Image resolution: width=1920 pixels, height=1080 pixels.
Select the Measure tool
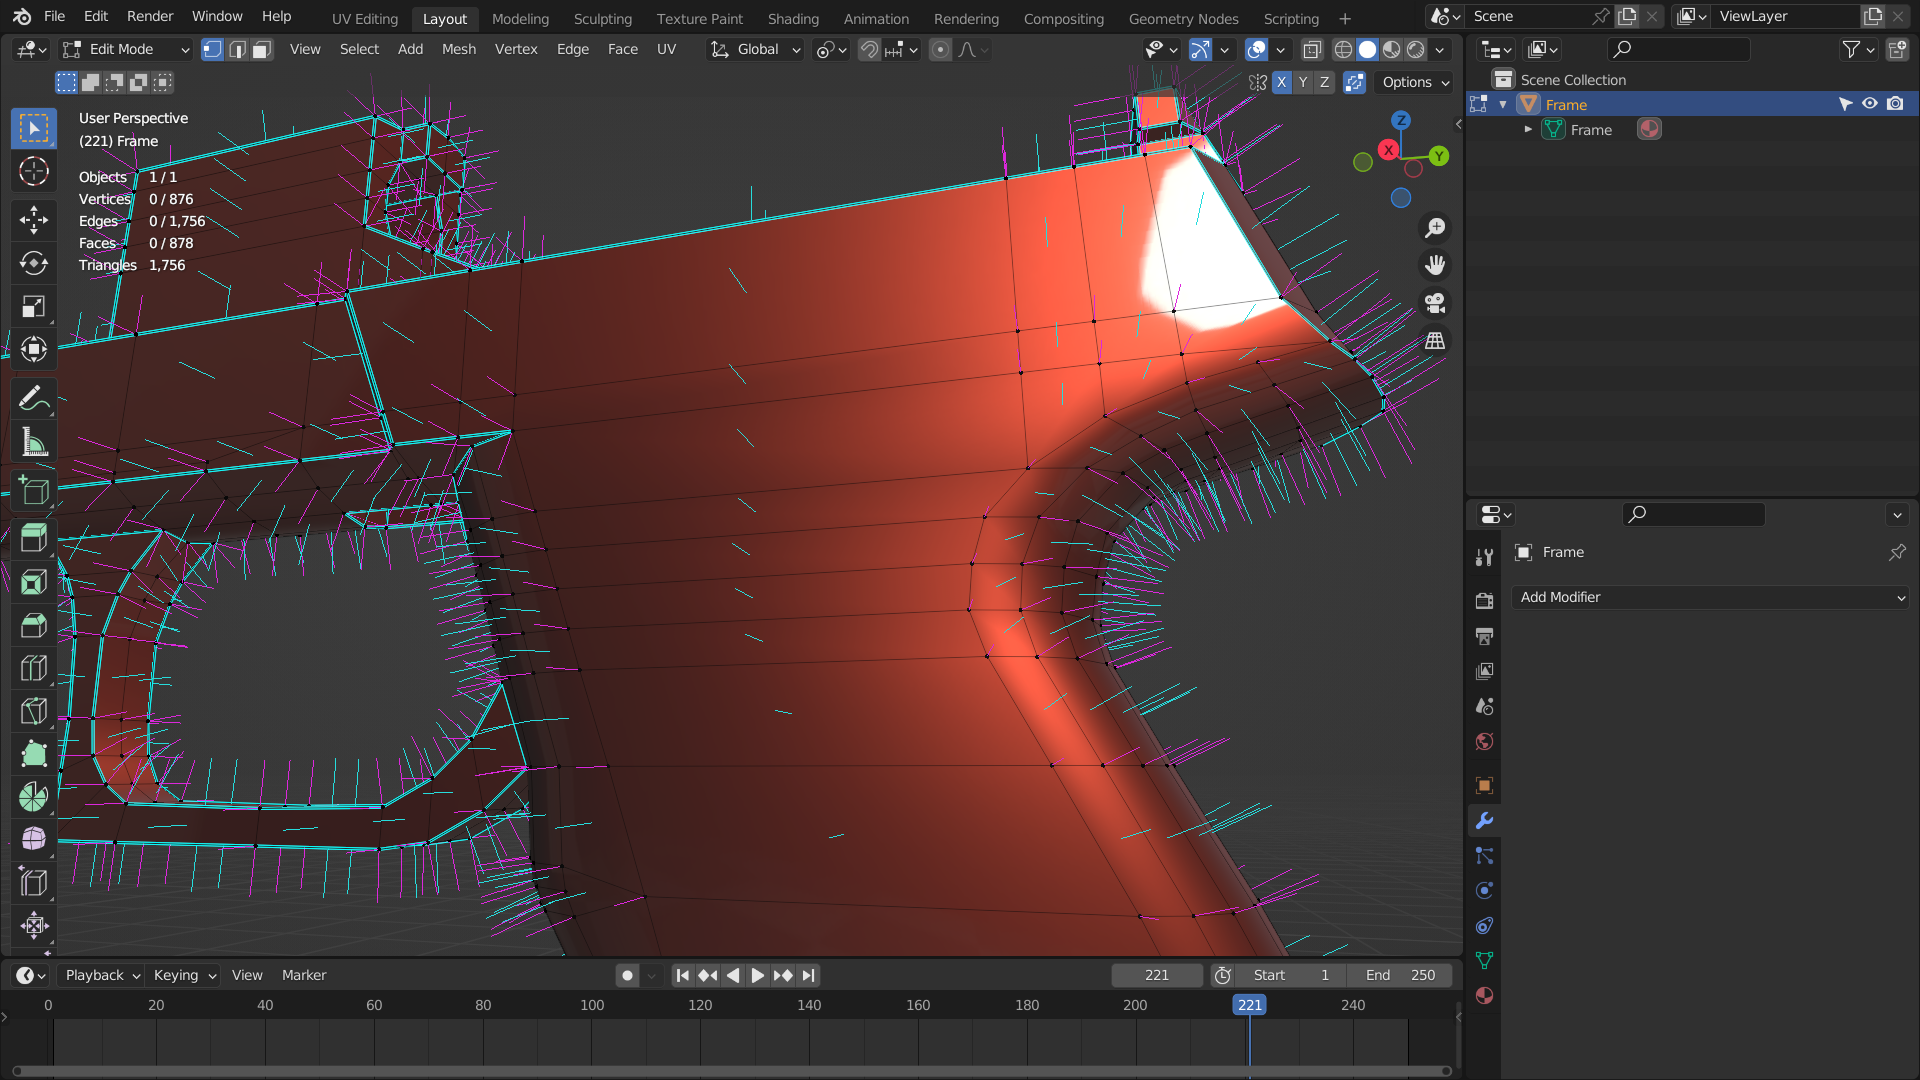point(34,441)
